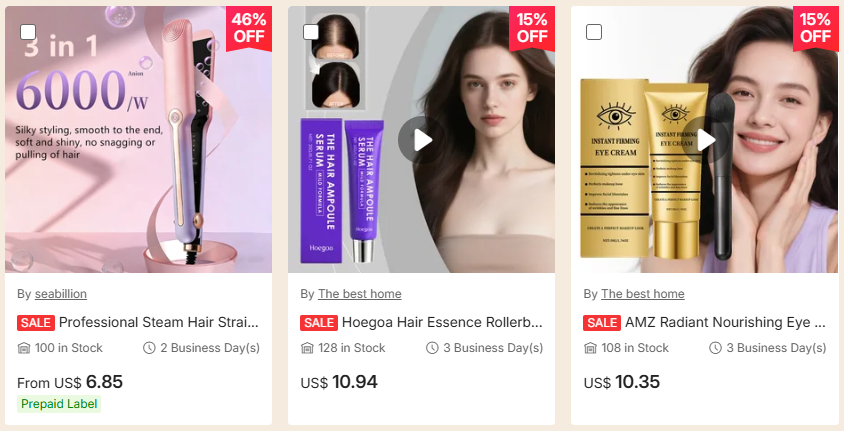The height and width of the screenshot is (431, 844).
Task: Play the Instant Firming Eye Cream video
Action: pos(705,140)
